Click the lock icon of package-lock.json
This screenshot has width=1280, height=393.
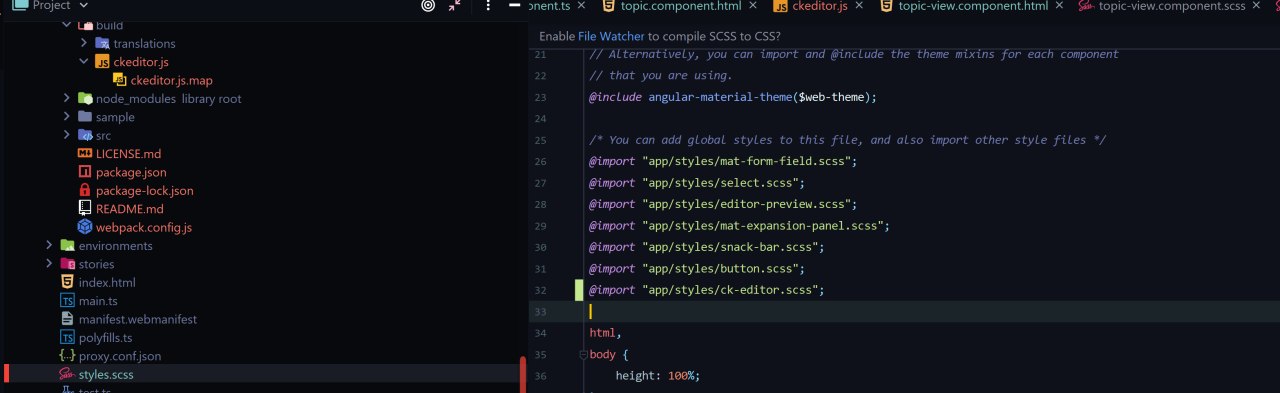click(x=85, y=190)
